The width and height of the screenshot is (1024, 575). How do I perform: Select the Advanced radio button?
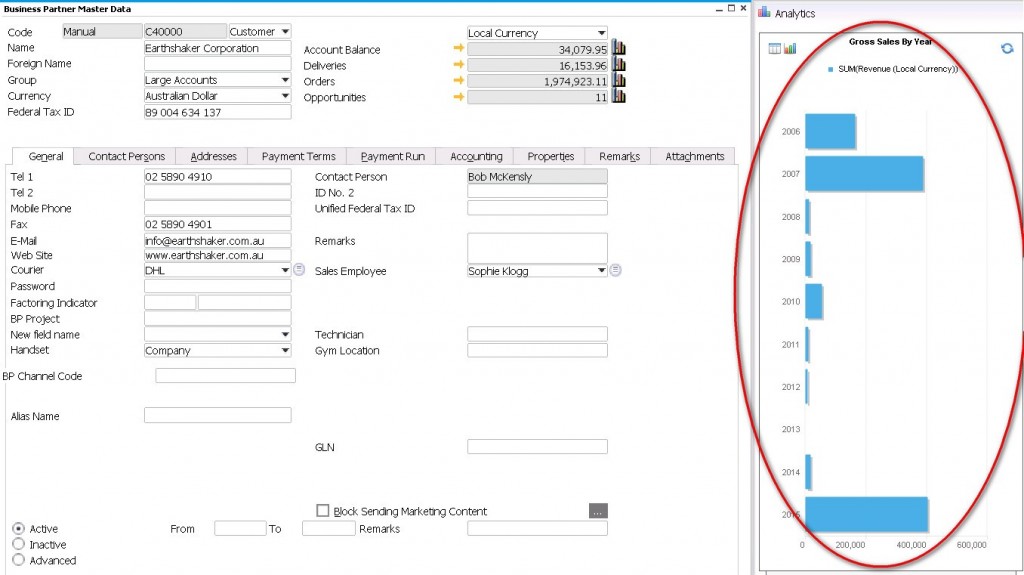coord(19,561)
